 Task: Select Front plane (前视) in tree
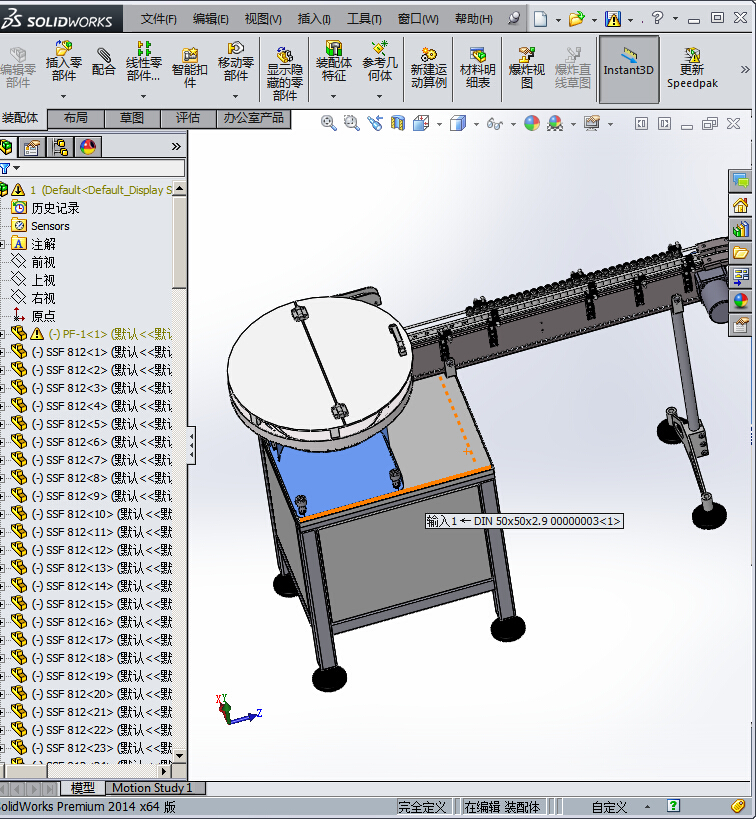[x=33, y=262]
